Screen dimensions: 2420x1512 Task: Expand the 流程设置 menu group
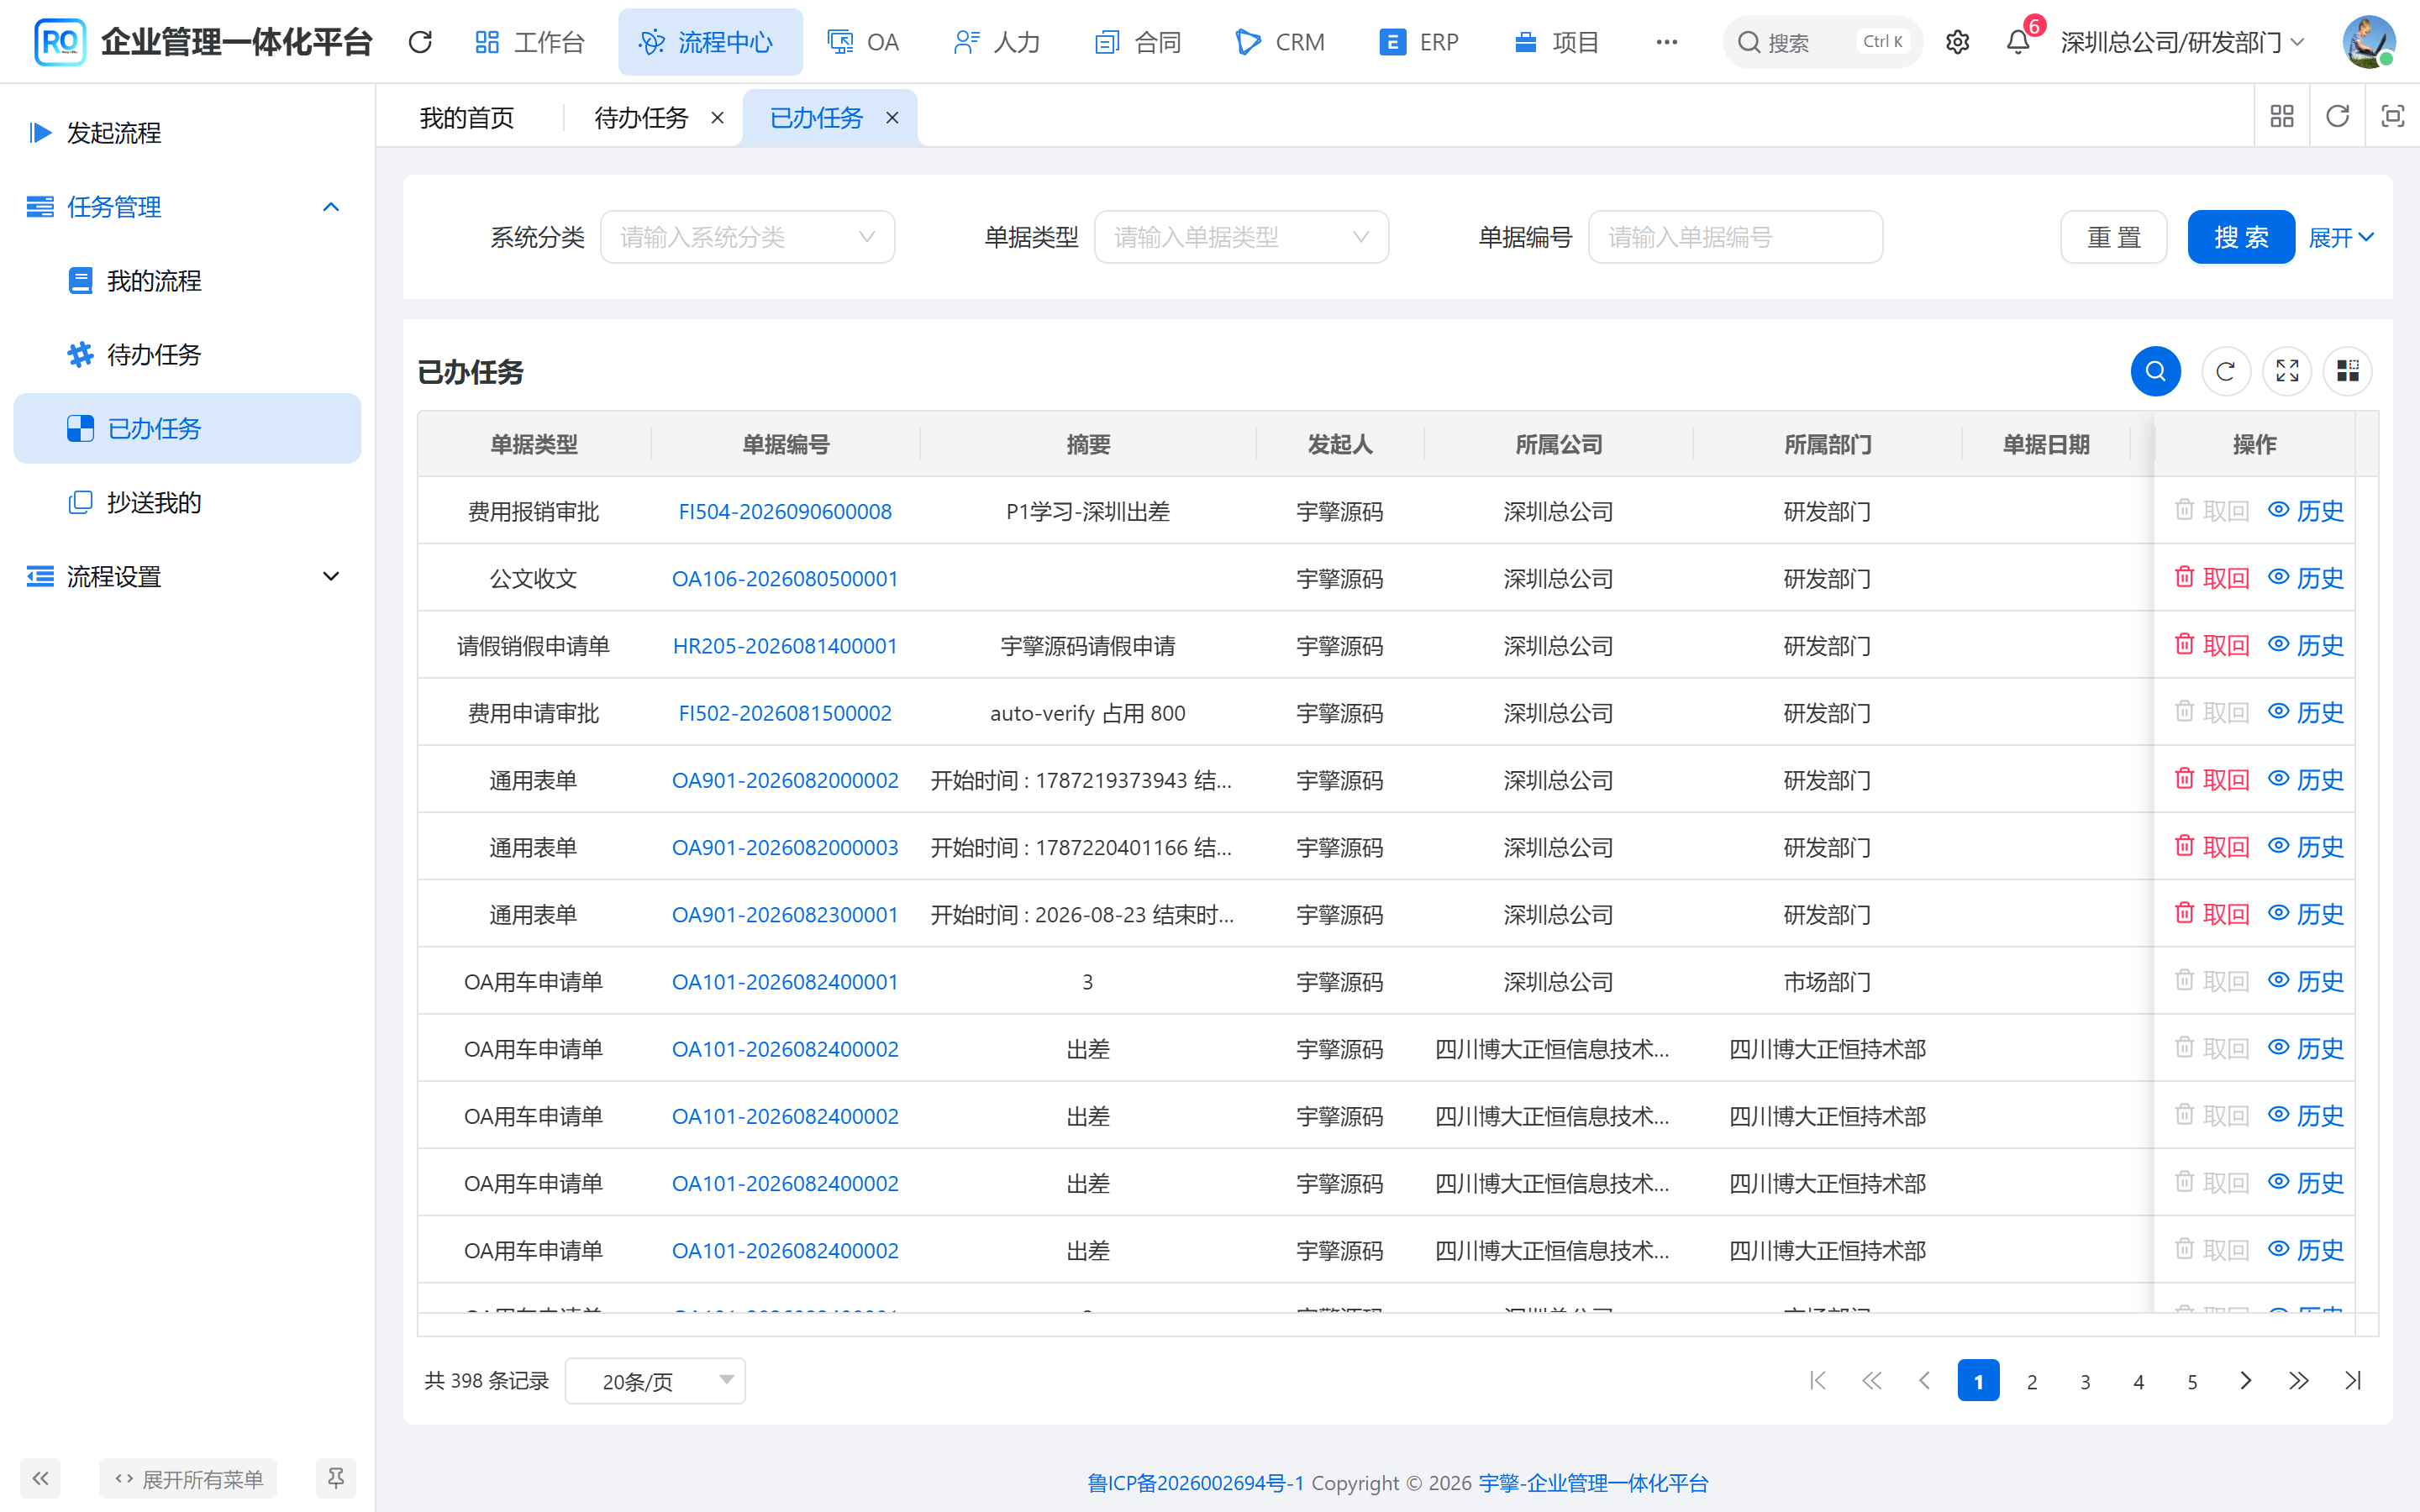point(187,577)
